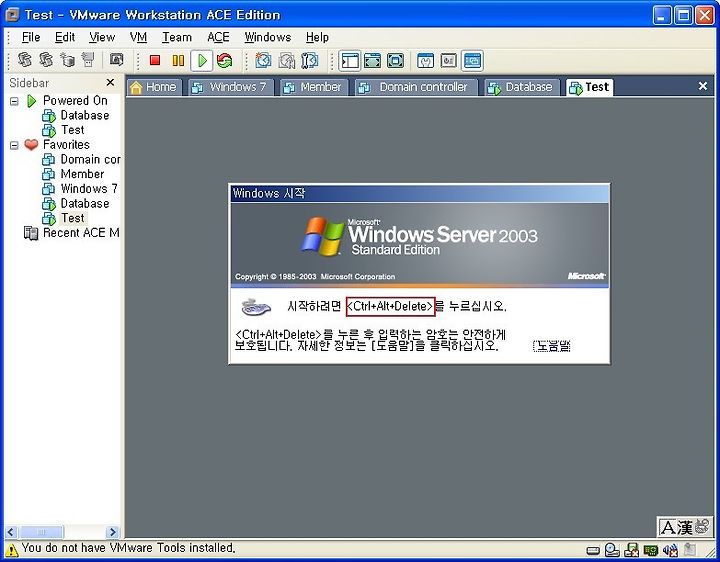720x562 pixels.
Task: Click the third package-shaped toolbar icon
Action: [x=68, y=60]
